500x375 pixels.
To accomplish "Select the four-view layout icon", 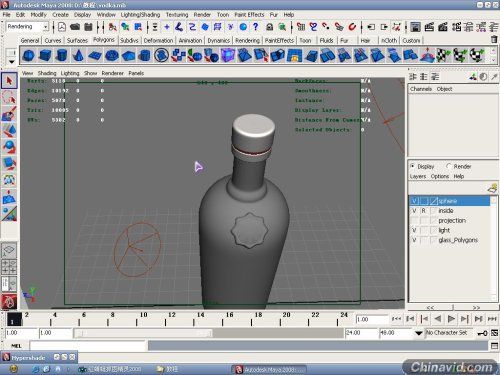I will tap(9, 267).
